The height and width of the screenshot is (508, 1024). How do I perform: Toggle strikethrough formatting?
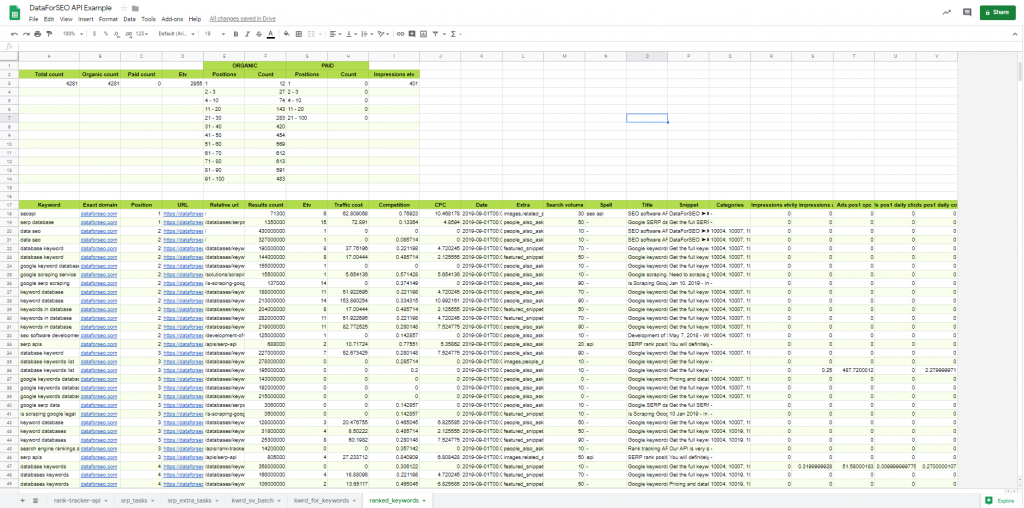259,34
